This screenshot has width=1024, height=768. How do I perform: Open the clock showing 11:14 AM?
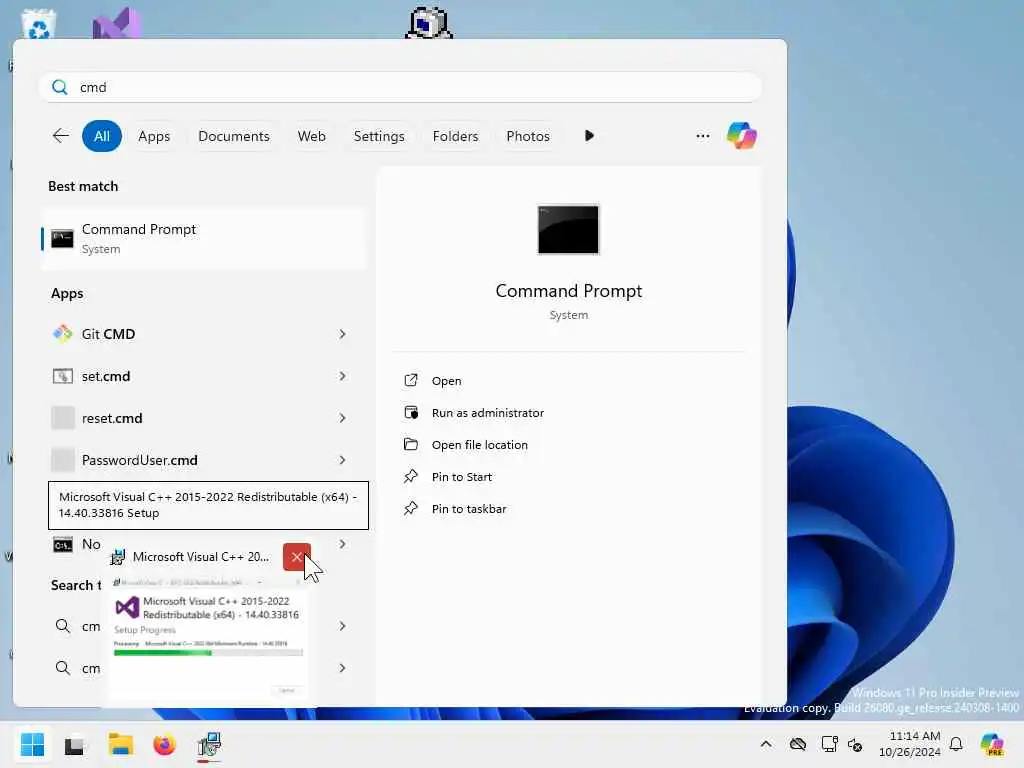(910, 744)
